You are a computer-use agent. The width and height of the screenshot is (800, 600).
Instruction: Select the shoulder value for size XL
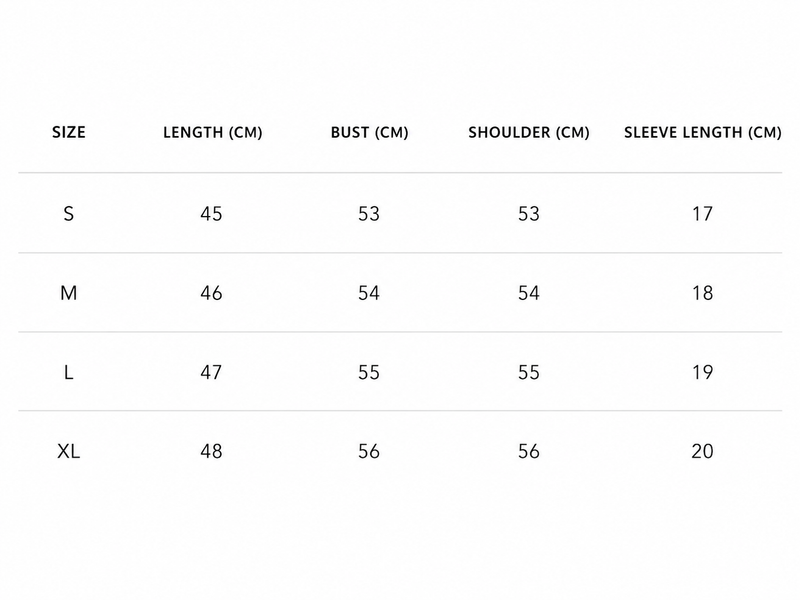(529, 452)
